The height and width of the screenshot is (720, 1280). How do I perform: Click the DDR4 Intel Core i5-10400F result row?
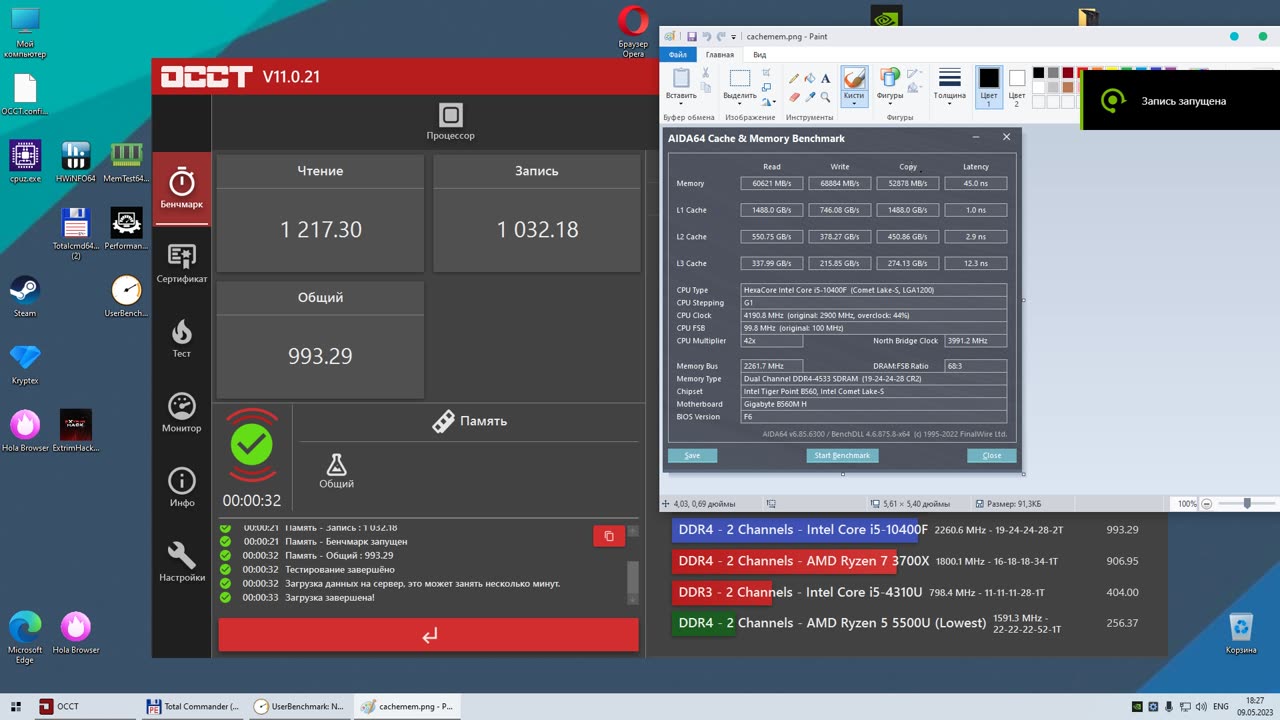click(908, 530)
